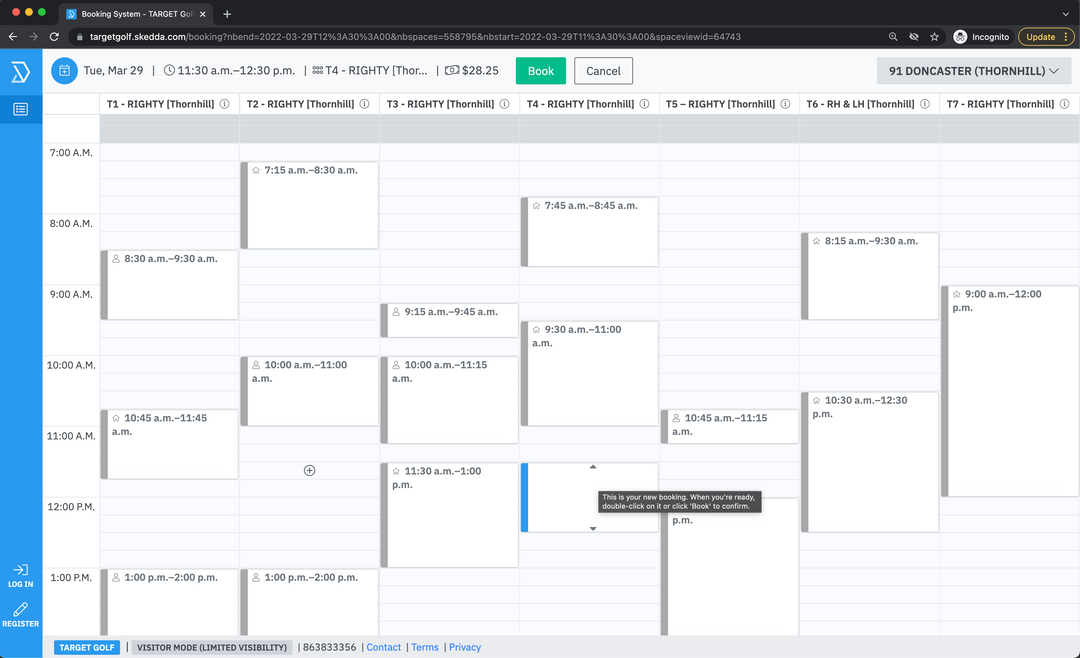Viewport: 1080px width, 658px height.
Task: Show info for T4 - RIGHTY space
Action: 644,104
